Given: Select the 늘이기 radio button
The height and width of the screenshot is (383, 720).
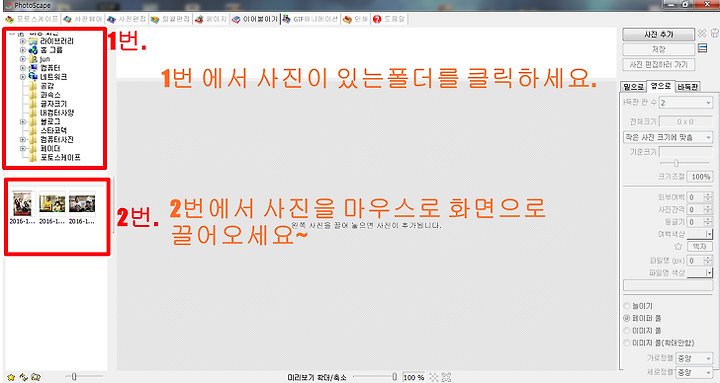Looking at the screenshot, I should point(626,306).
